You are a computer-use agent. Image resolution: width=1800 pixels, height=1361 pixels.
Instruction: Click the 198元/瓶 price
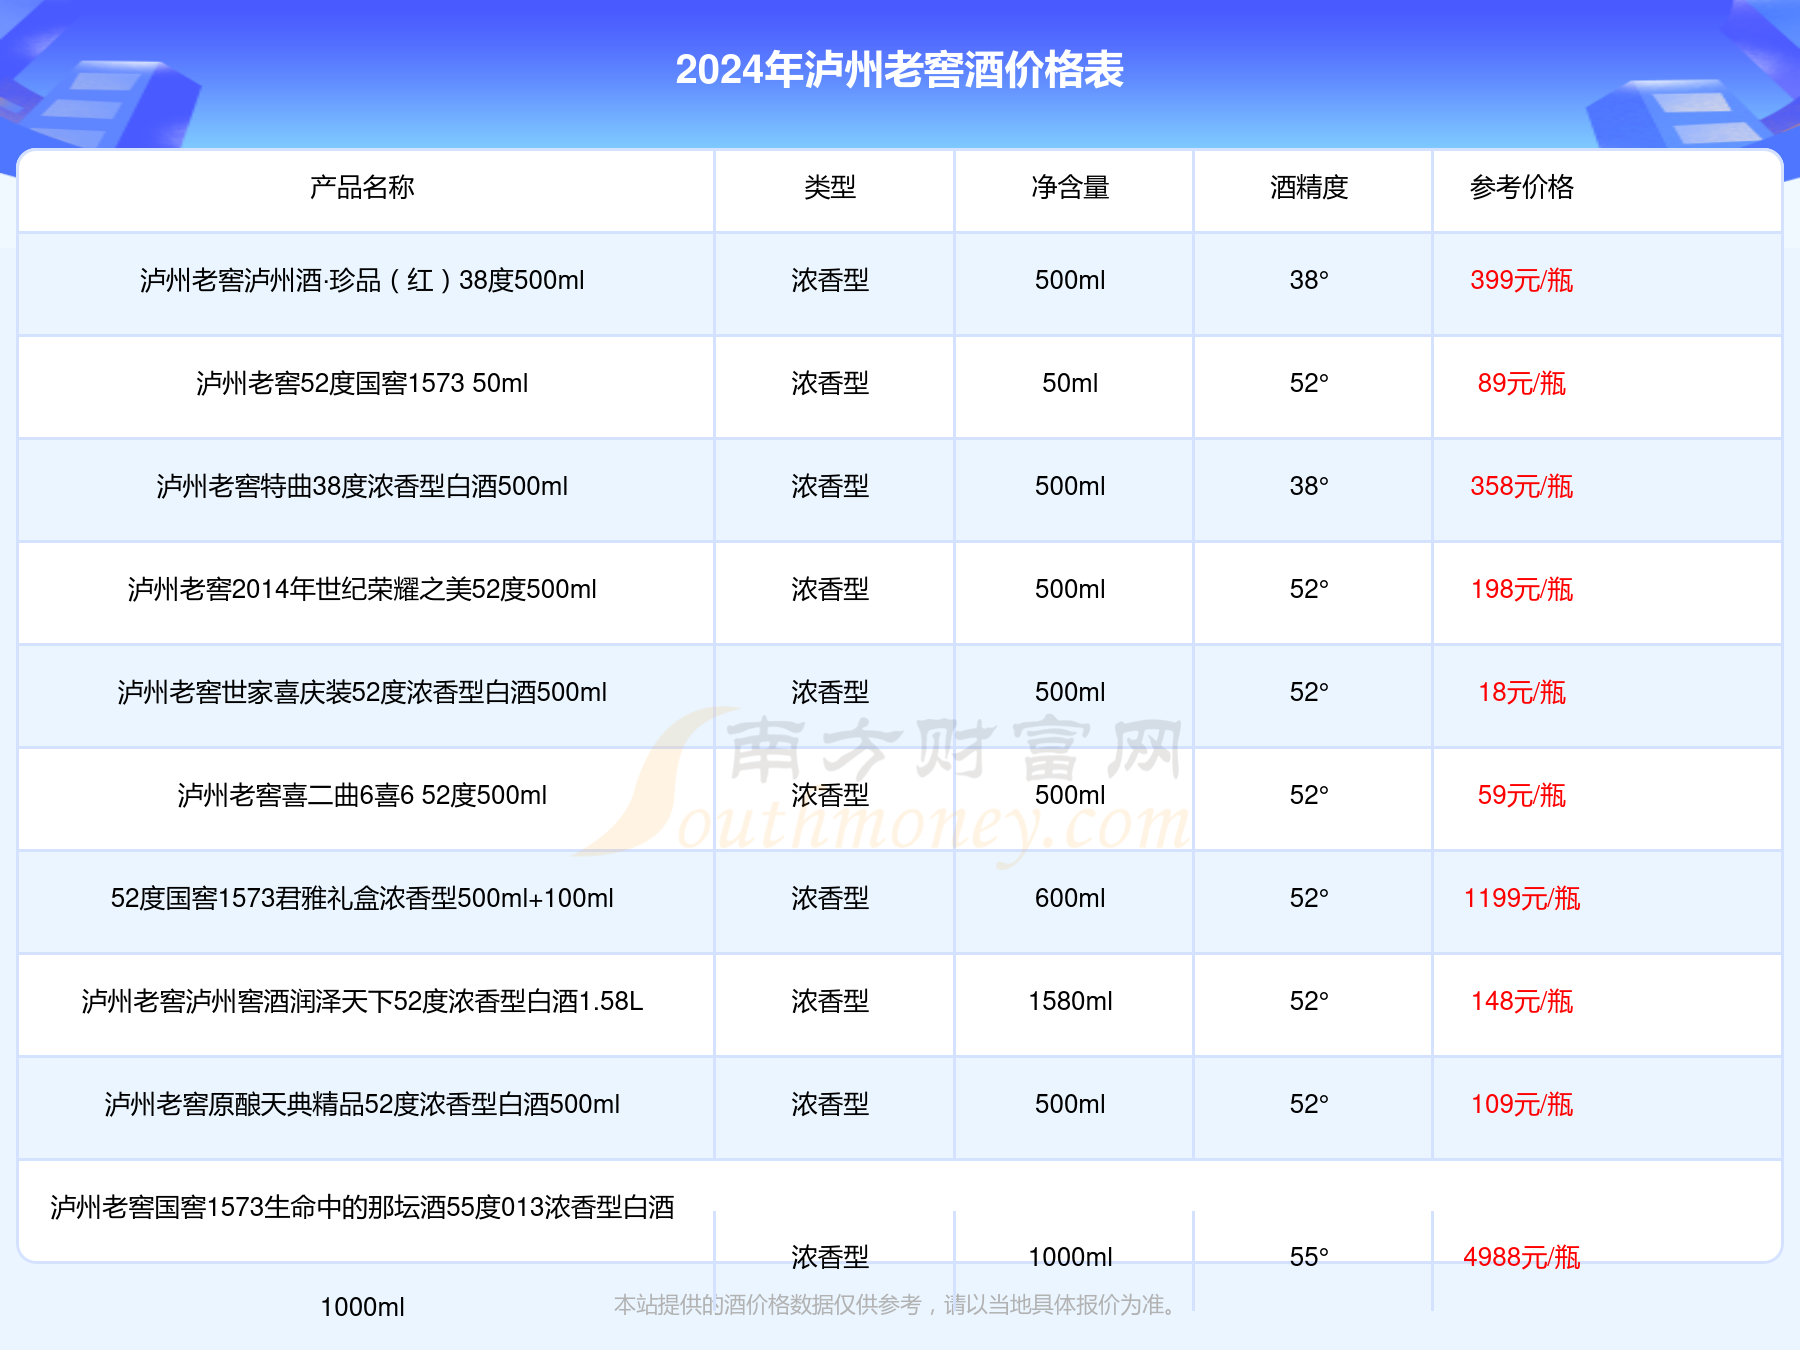tap(1522, 589)
